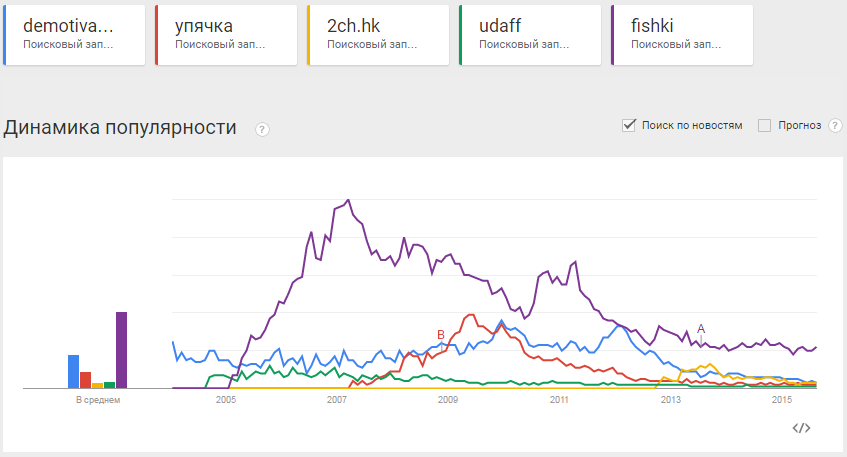Click purple fishki average bar
Viewport: 847px width, 457px height.
point(122,349)
